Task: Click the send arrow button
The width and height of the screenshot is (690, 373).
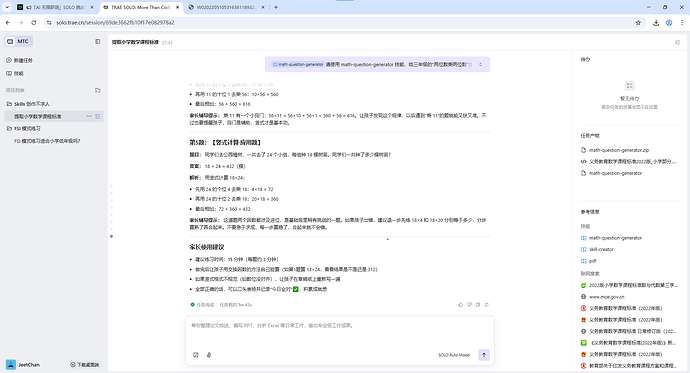Action: tap(484, 355)
